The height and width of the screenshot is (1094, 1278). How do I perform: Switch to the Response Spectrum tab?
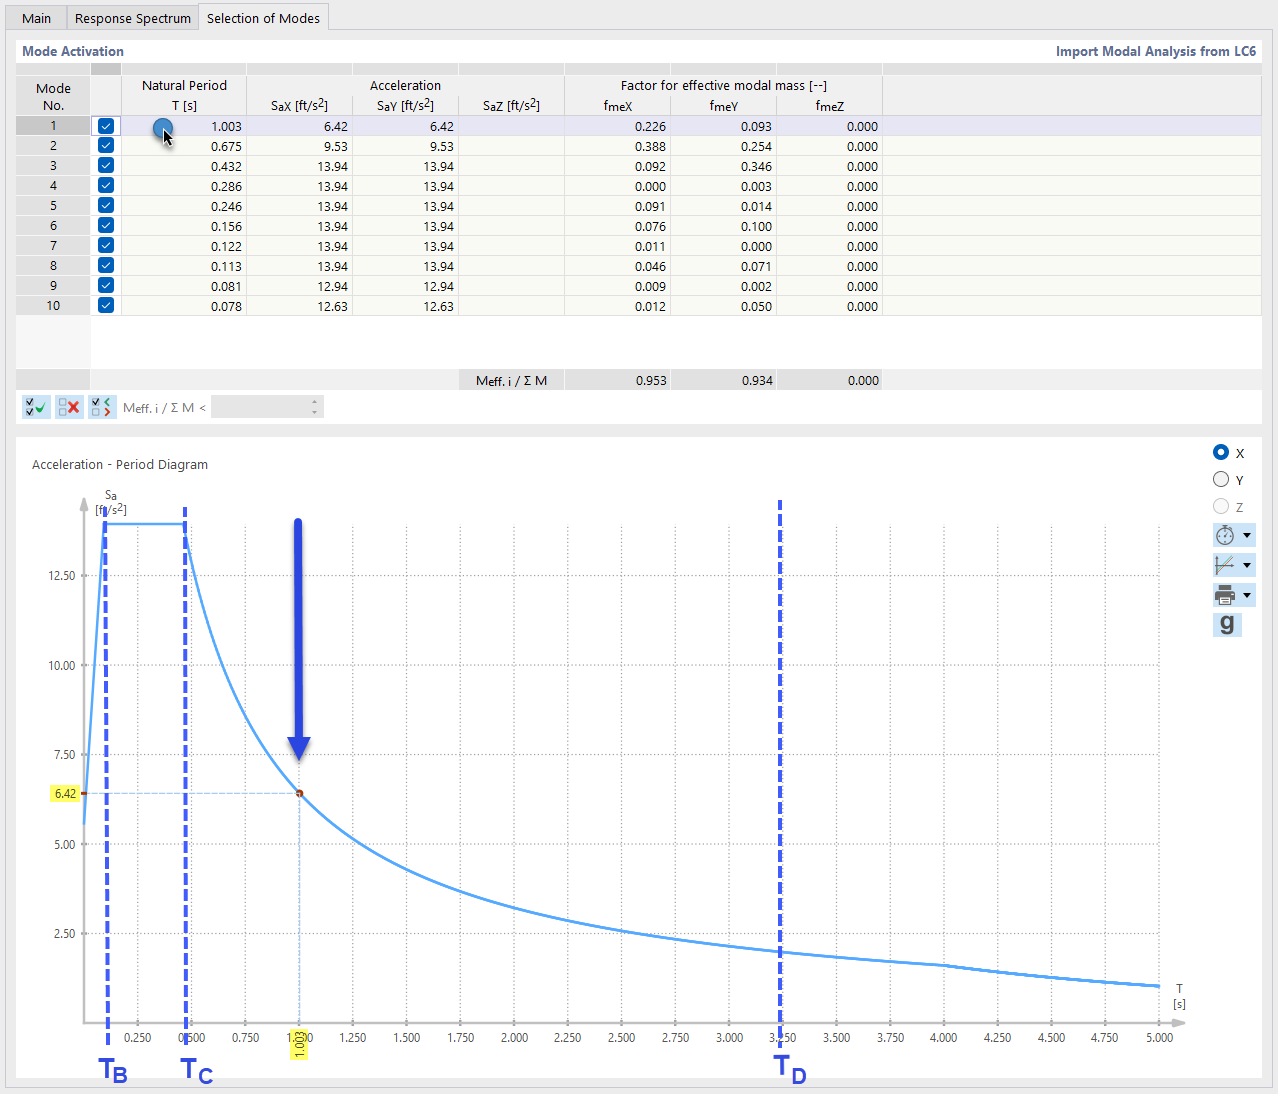click(132, 17)
